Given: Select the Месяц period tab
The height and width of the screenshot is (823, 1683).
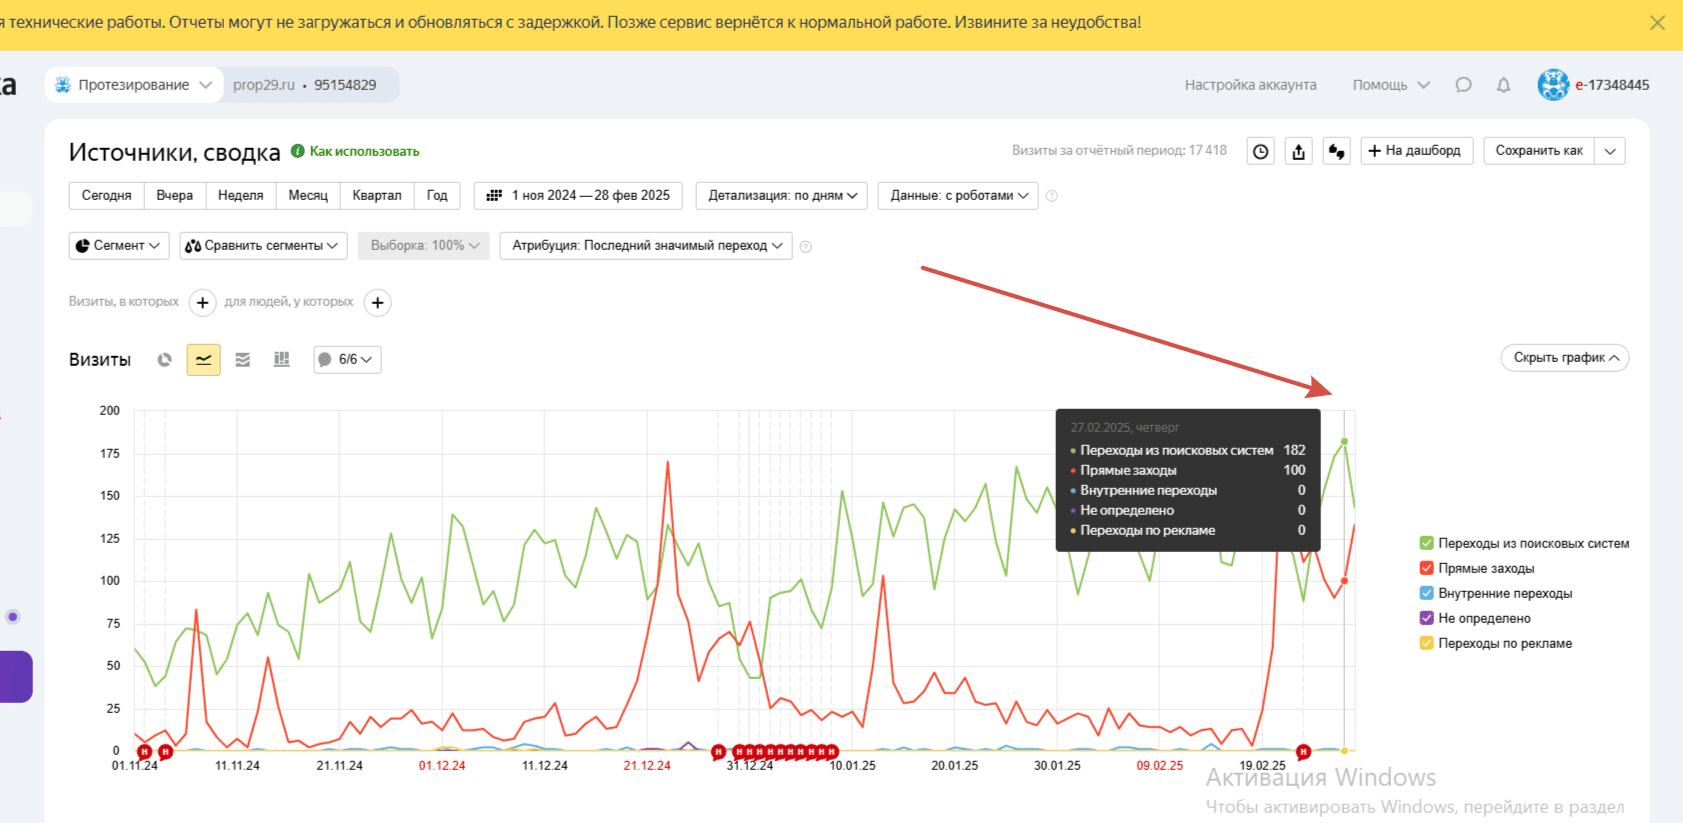Looking at the screenshot, I should point(308,196).
